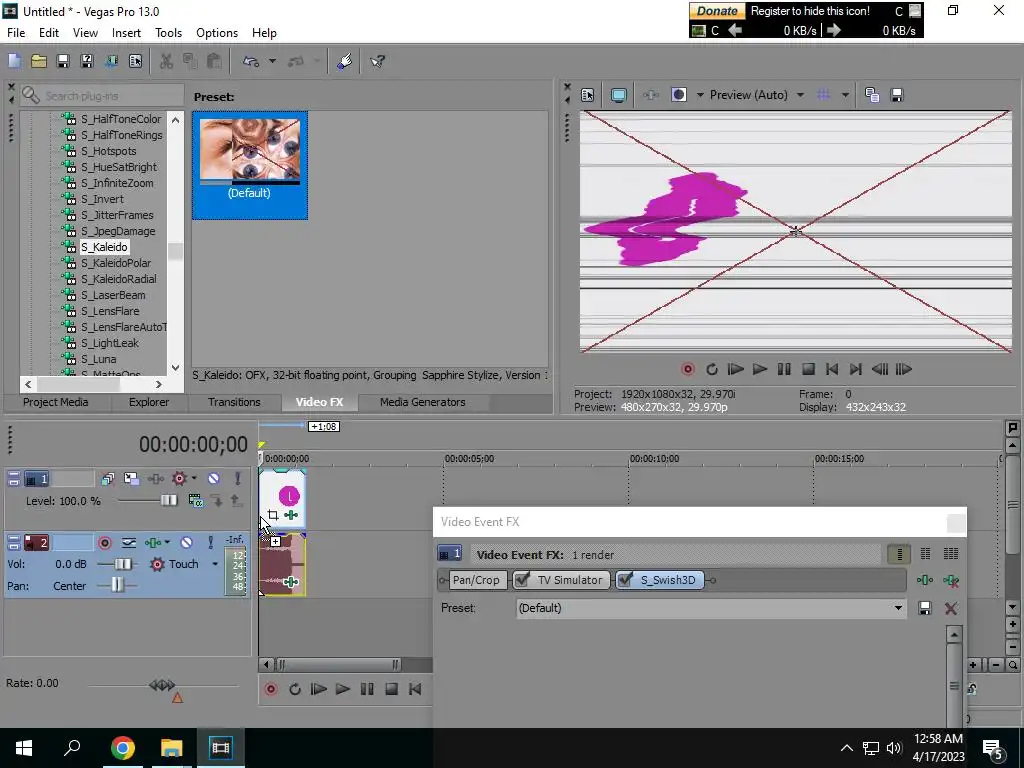Click the Track FX icon on video track 1
1024x768 pixels.
point(155,479)
